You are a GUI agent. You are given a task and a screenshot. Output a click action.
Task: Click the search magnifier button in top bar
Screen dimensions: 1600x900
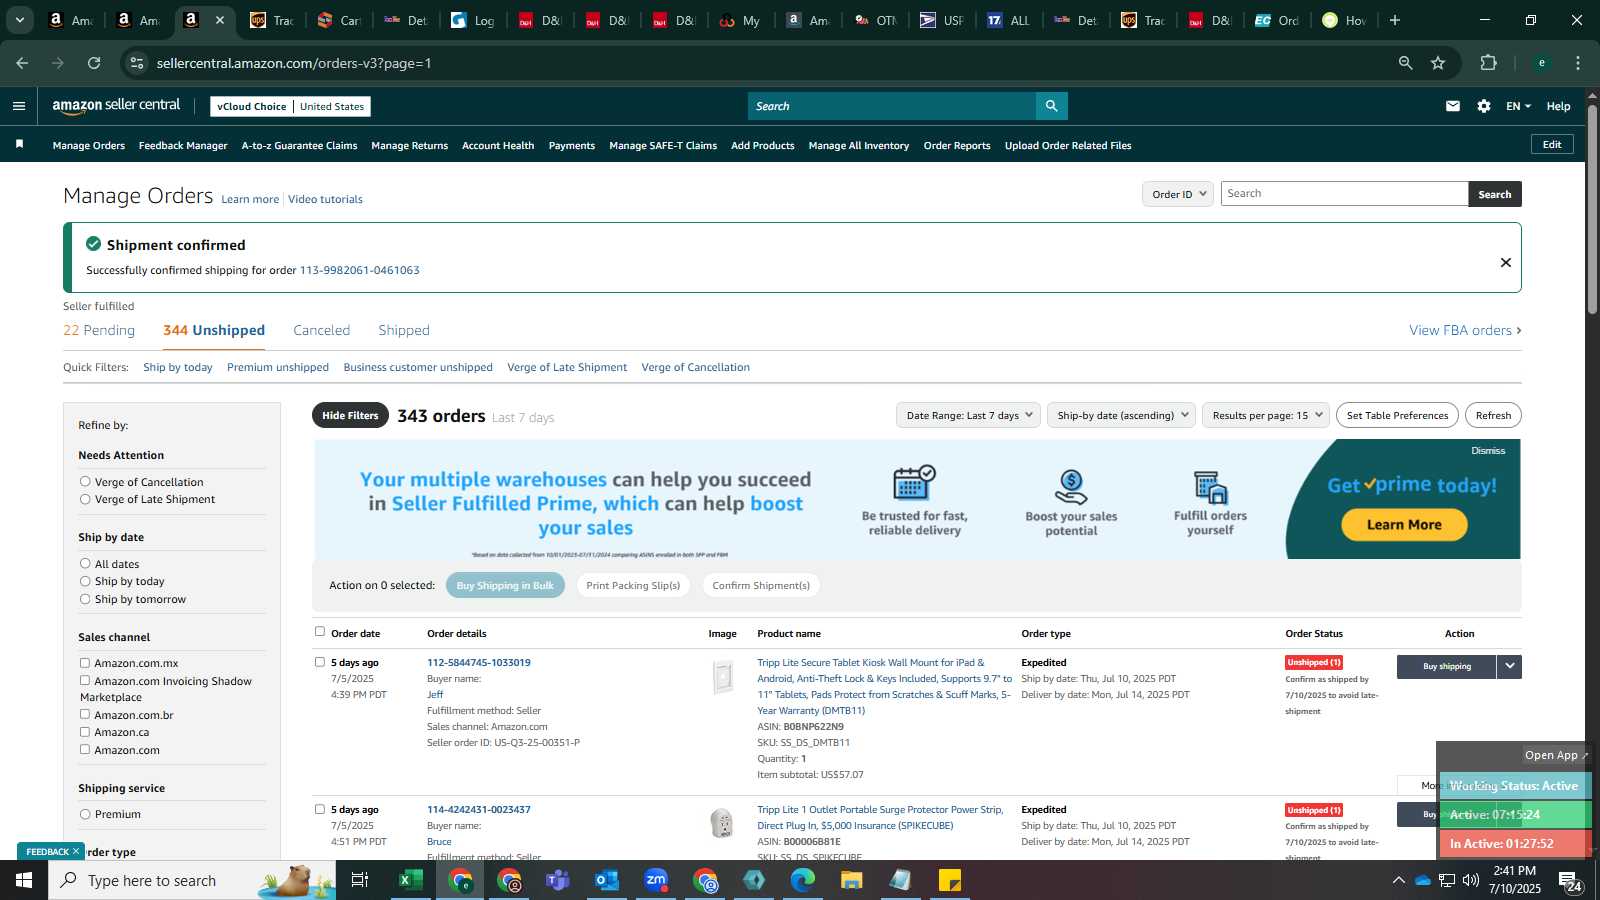[1051, 106]
